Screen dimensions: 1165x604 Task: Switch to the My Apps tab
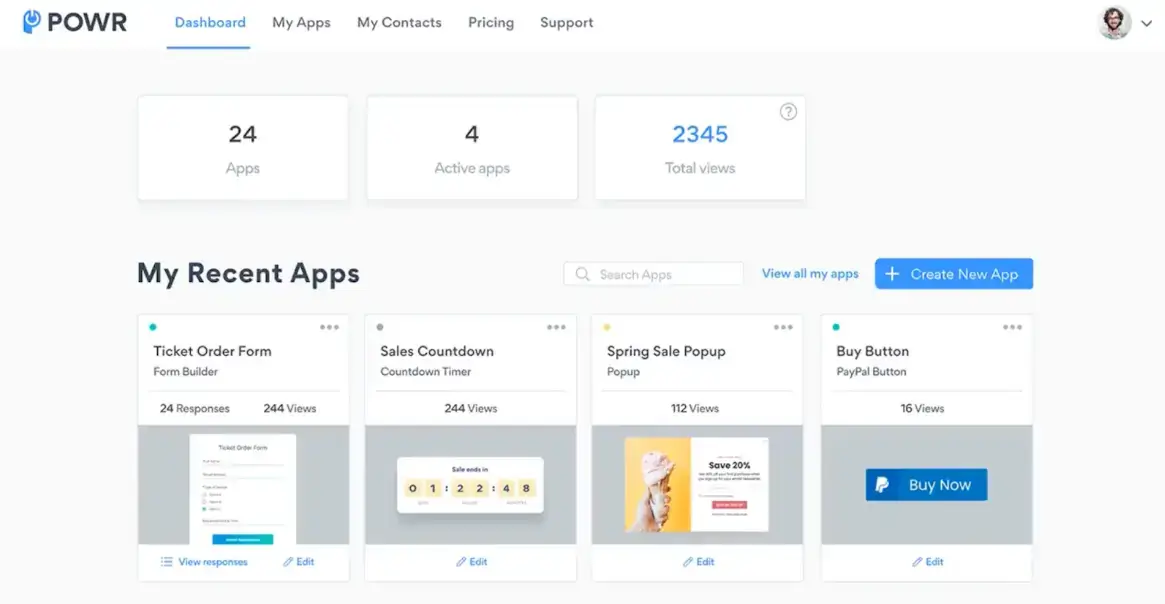[x=301, y=22]
